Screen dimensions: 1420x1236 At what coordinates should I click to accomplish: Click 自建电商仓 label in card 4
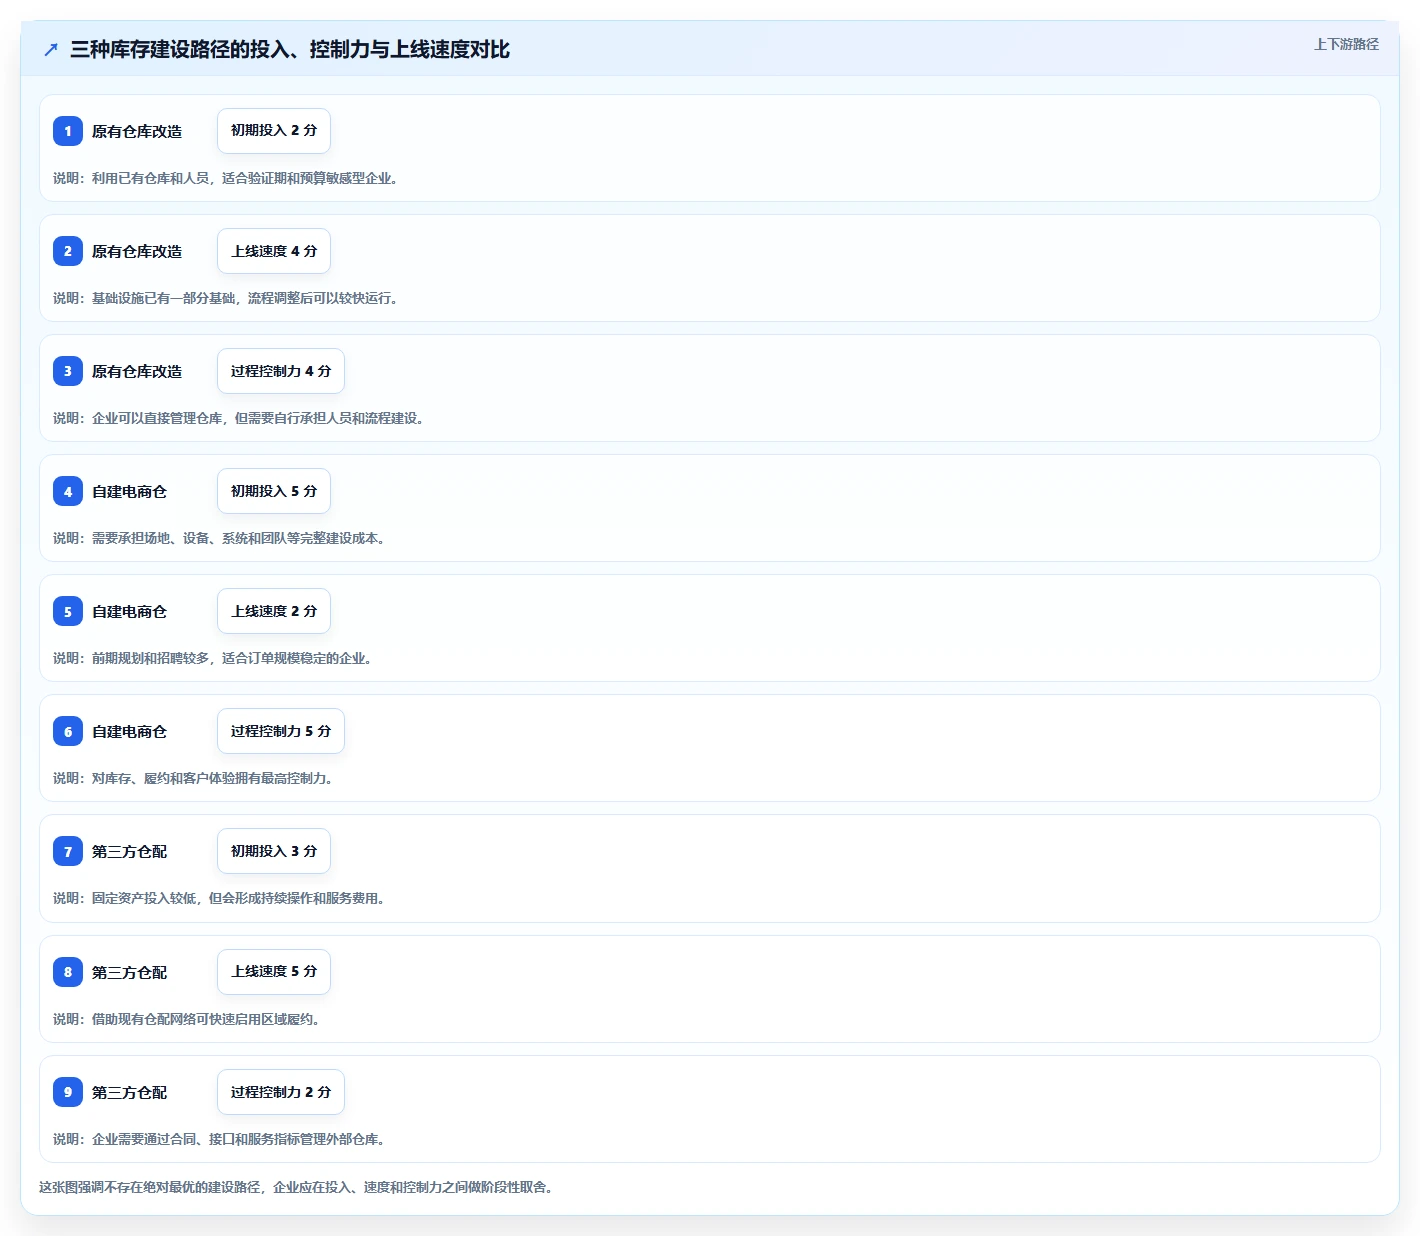(130, 491)
